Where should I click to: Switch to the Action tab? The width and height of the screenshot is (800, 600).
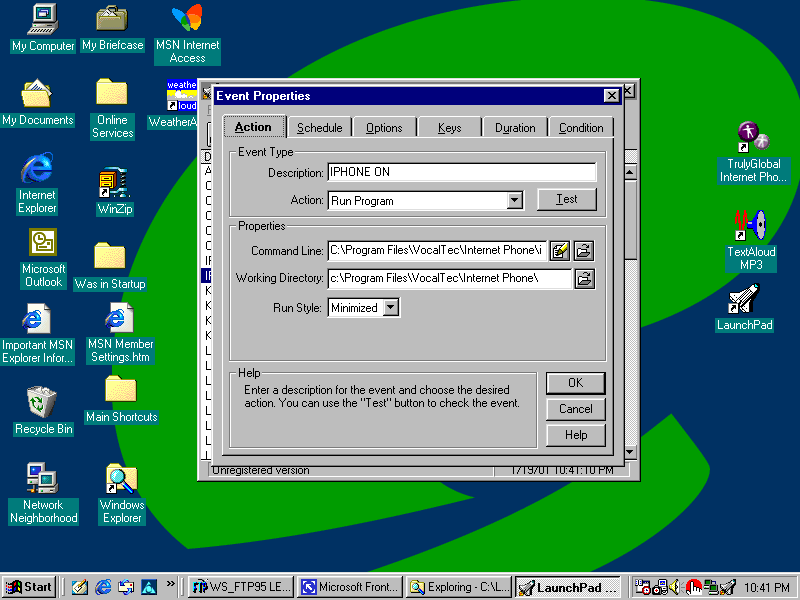point(254,127)
